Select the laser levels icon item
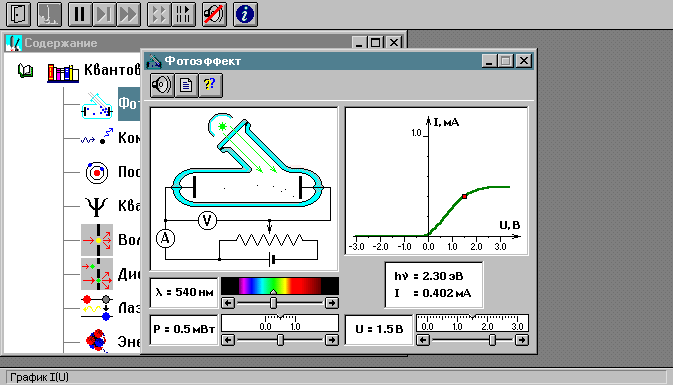The height and width of the screenshot is (385, 673). (97, 307)
